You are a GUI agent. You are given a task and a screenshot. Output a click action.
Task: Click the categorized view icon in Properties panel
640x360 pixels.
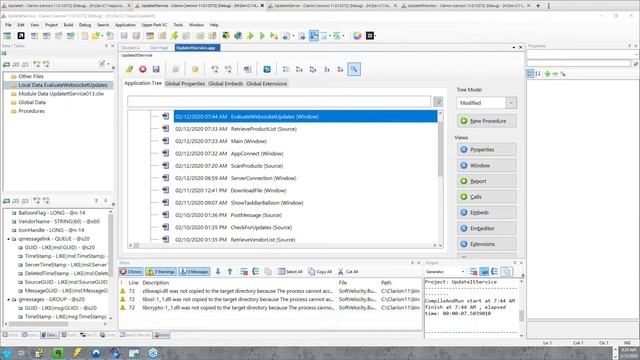tap(530, 74)
